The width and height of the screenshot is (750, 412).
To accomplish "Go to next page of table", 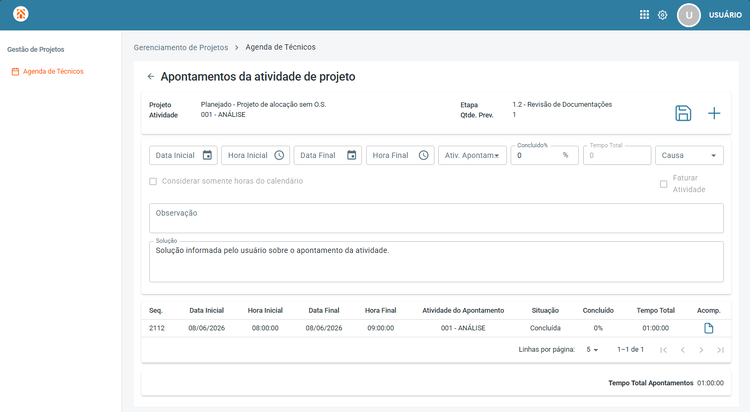I will (701, 350).
